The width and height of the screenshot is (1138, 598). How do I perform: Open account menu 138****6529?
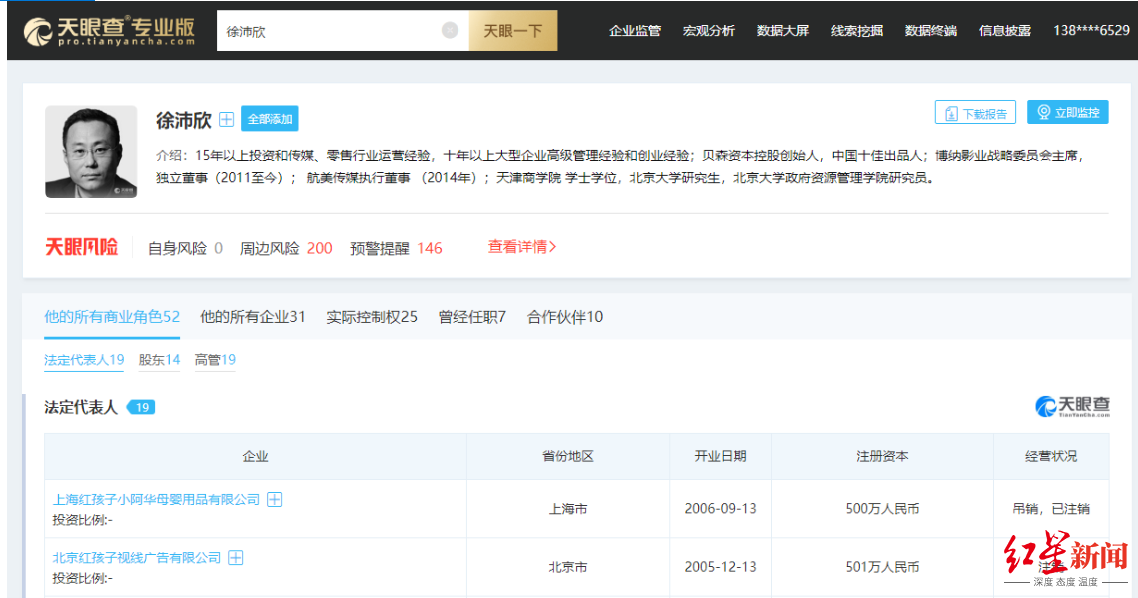coord(1091,31)
